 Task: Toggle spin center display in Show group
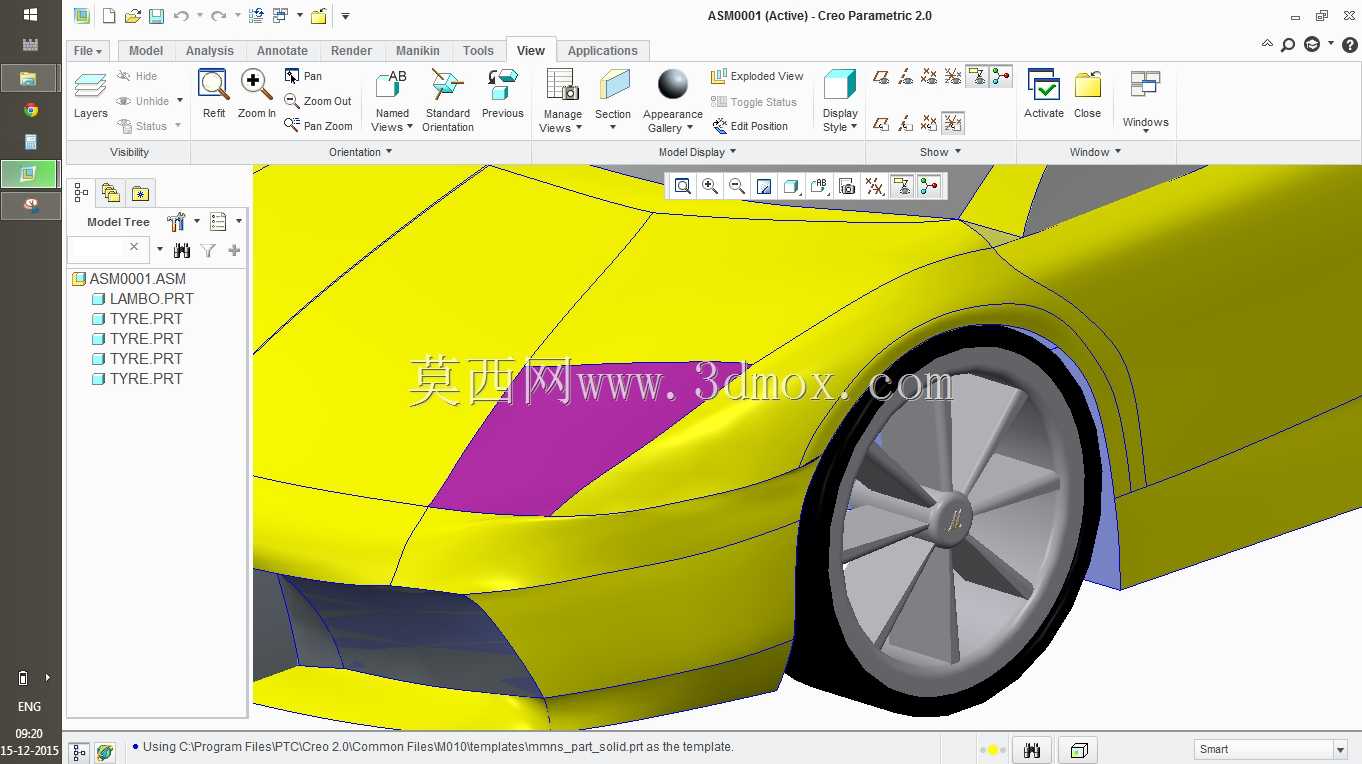1001,76
